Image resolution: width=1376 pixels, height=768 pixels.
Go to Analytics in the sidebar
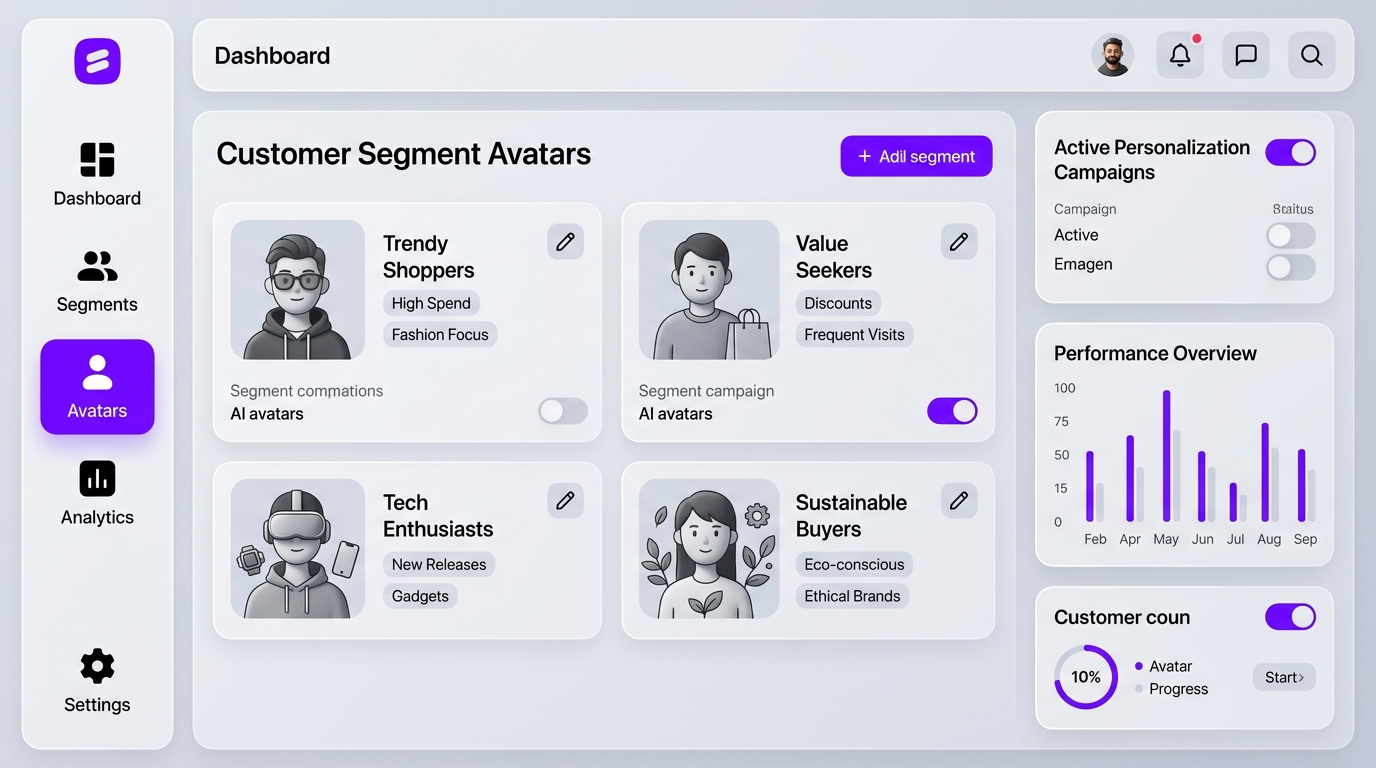coord(97,493)
